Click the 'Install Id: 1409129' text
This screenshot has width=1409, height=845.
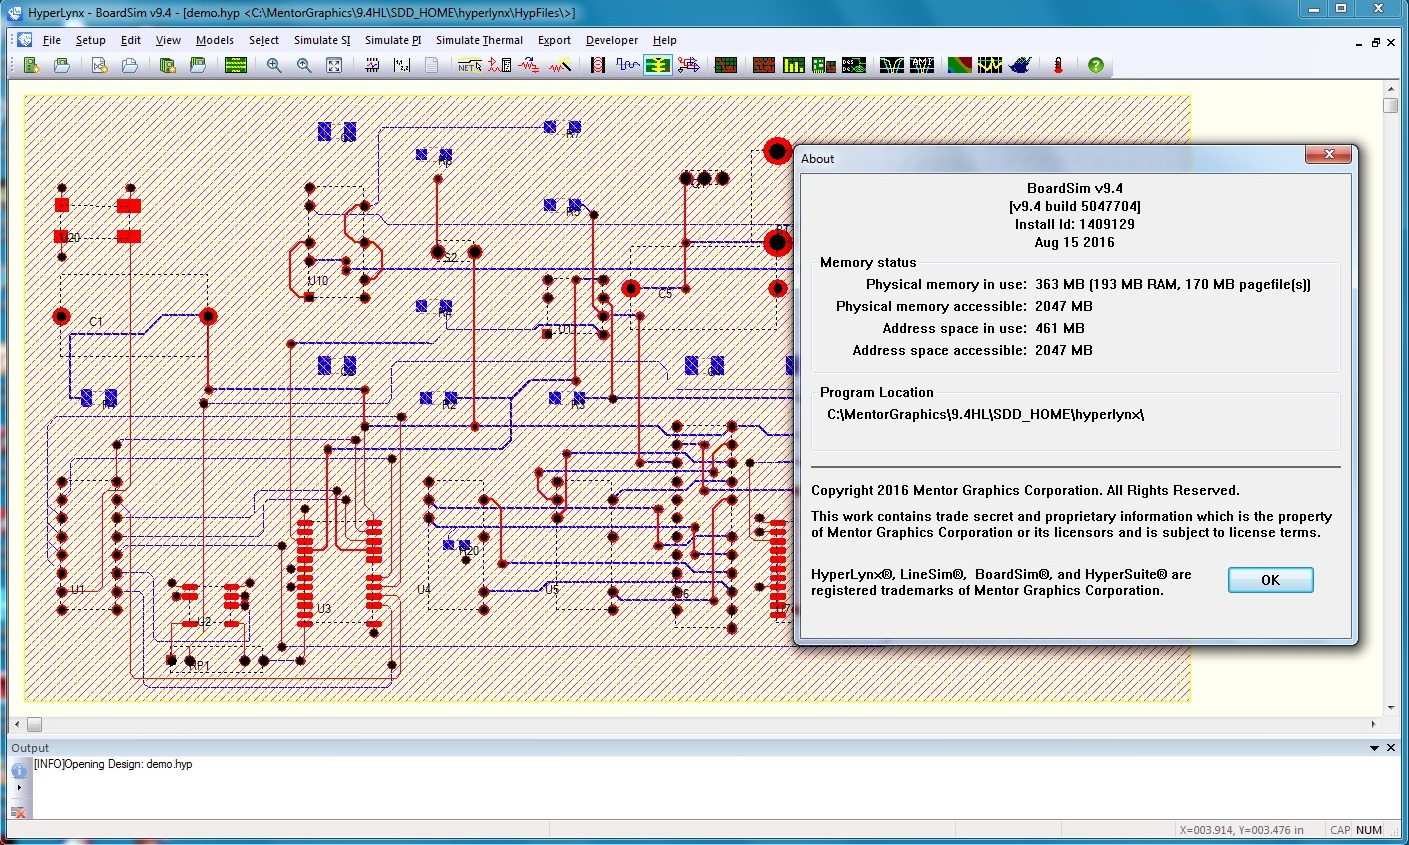point(1074,224)
